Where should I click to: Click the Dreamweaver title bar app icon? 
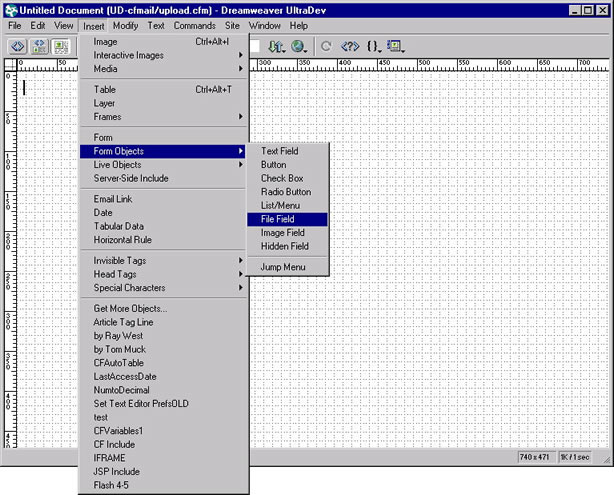(x=11, y=11)
